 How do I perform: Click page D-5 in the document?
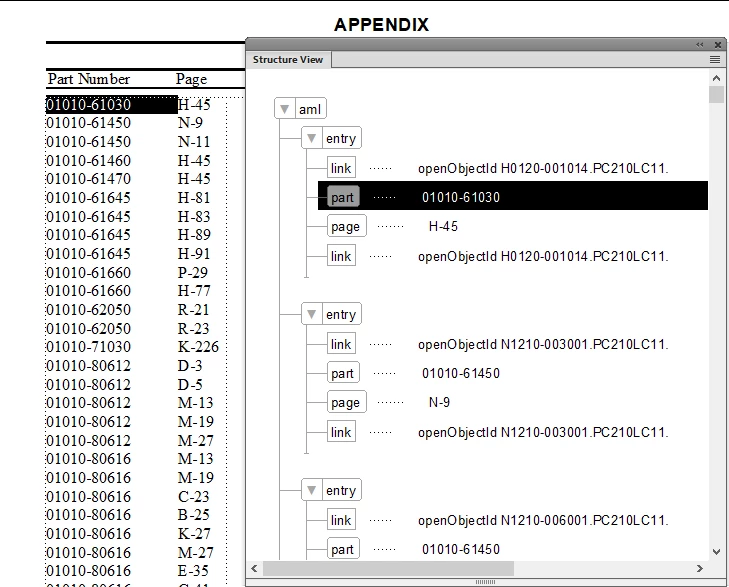click(x=190, y=385)
